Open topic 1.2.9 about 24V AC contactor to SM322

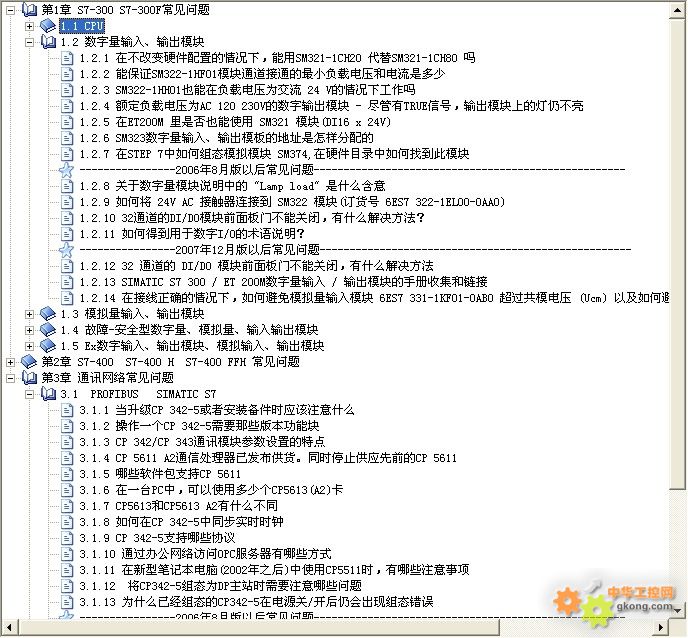coord(292,202)
